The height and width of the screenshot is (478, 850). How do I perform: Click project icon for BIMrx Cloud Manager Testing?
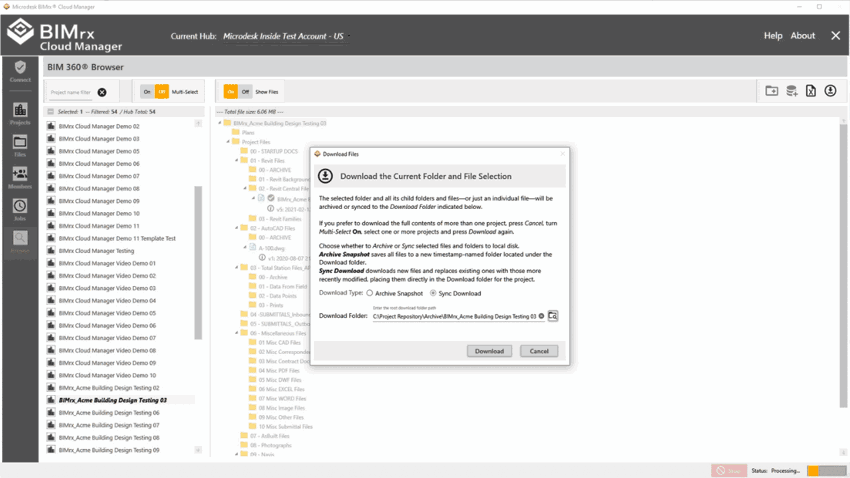[51, 250]
